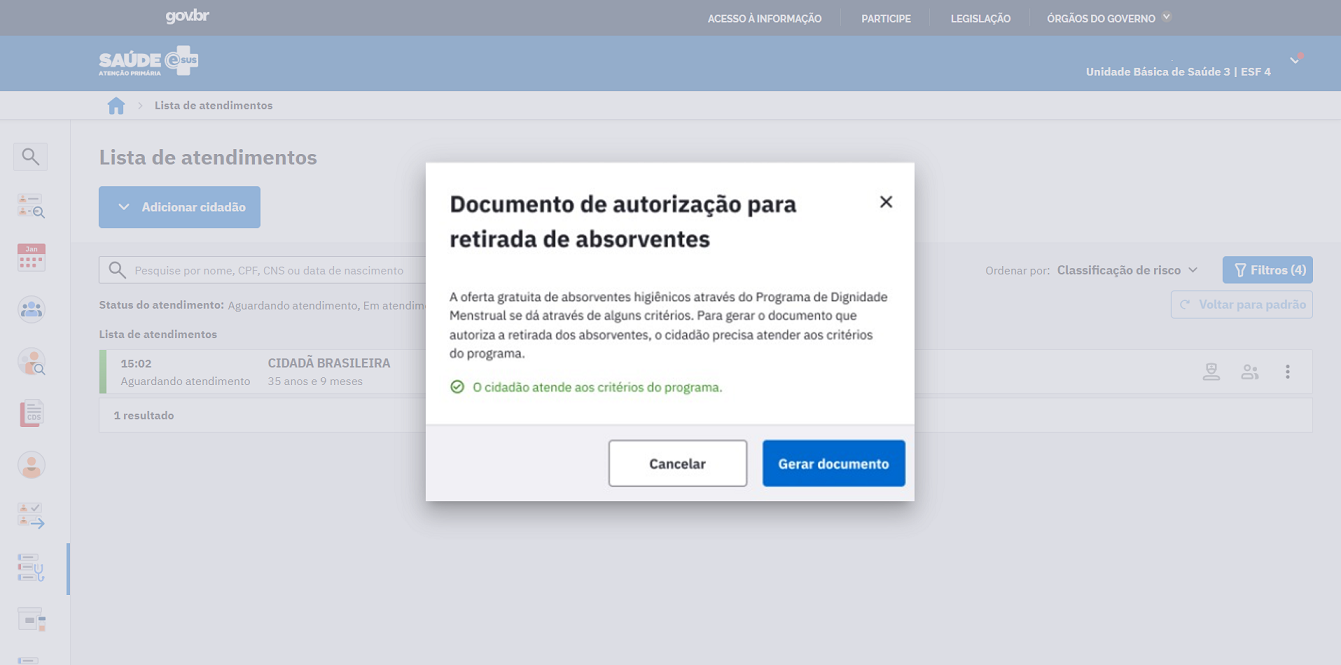The height and width of the screenshot is (665, 1341).
Task: Select the group of people sidebar icon
Action: [x=31, y=309]
